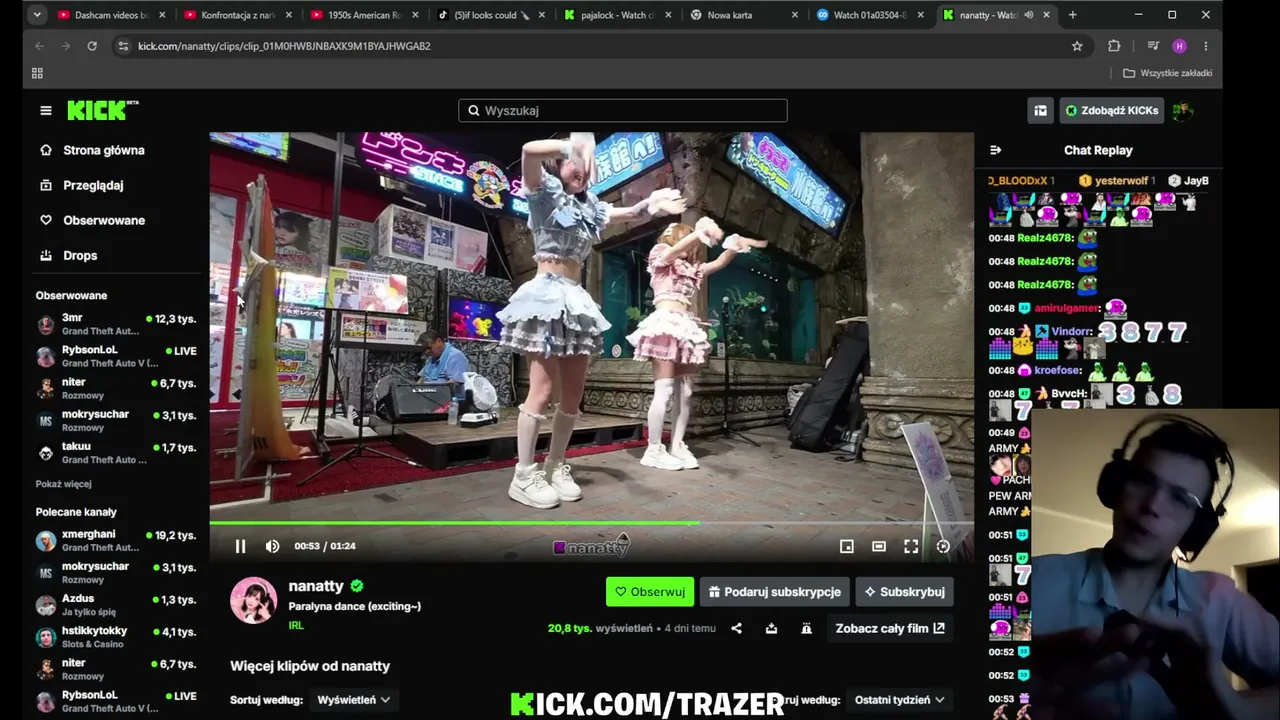Go back in the browser
Viewport: 1280px width, 720px height.
point(39,46)
